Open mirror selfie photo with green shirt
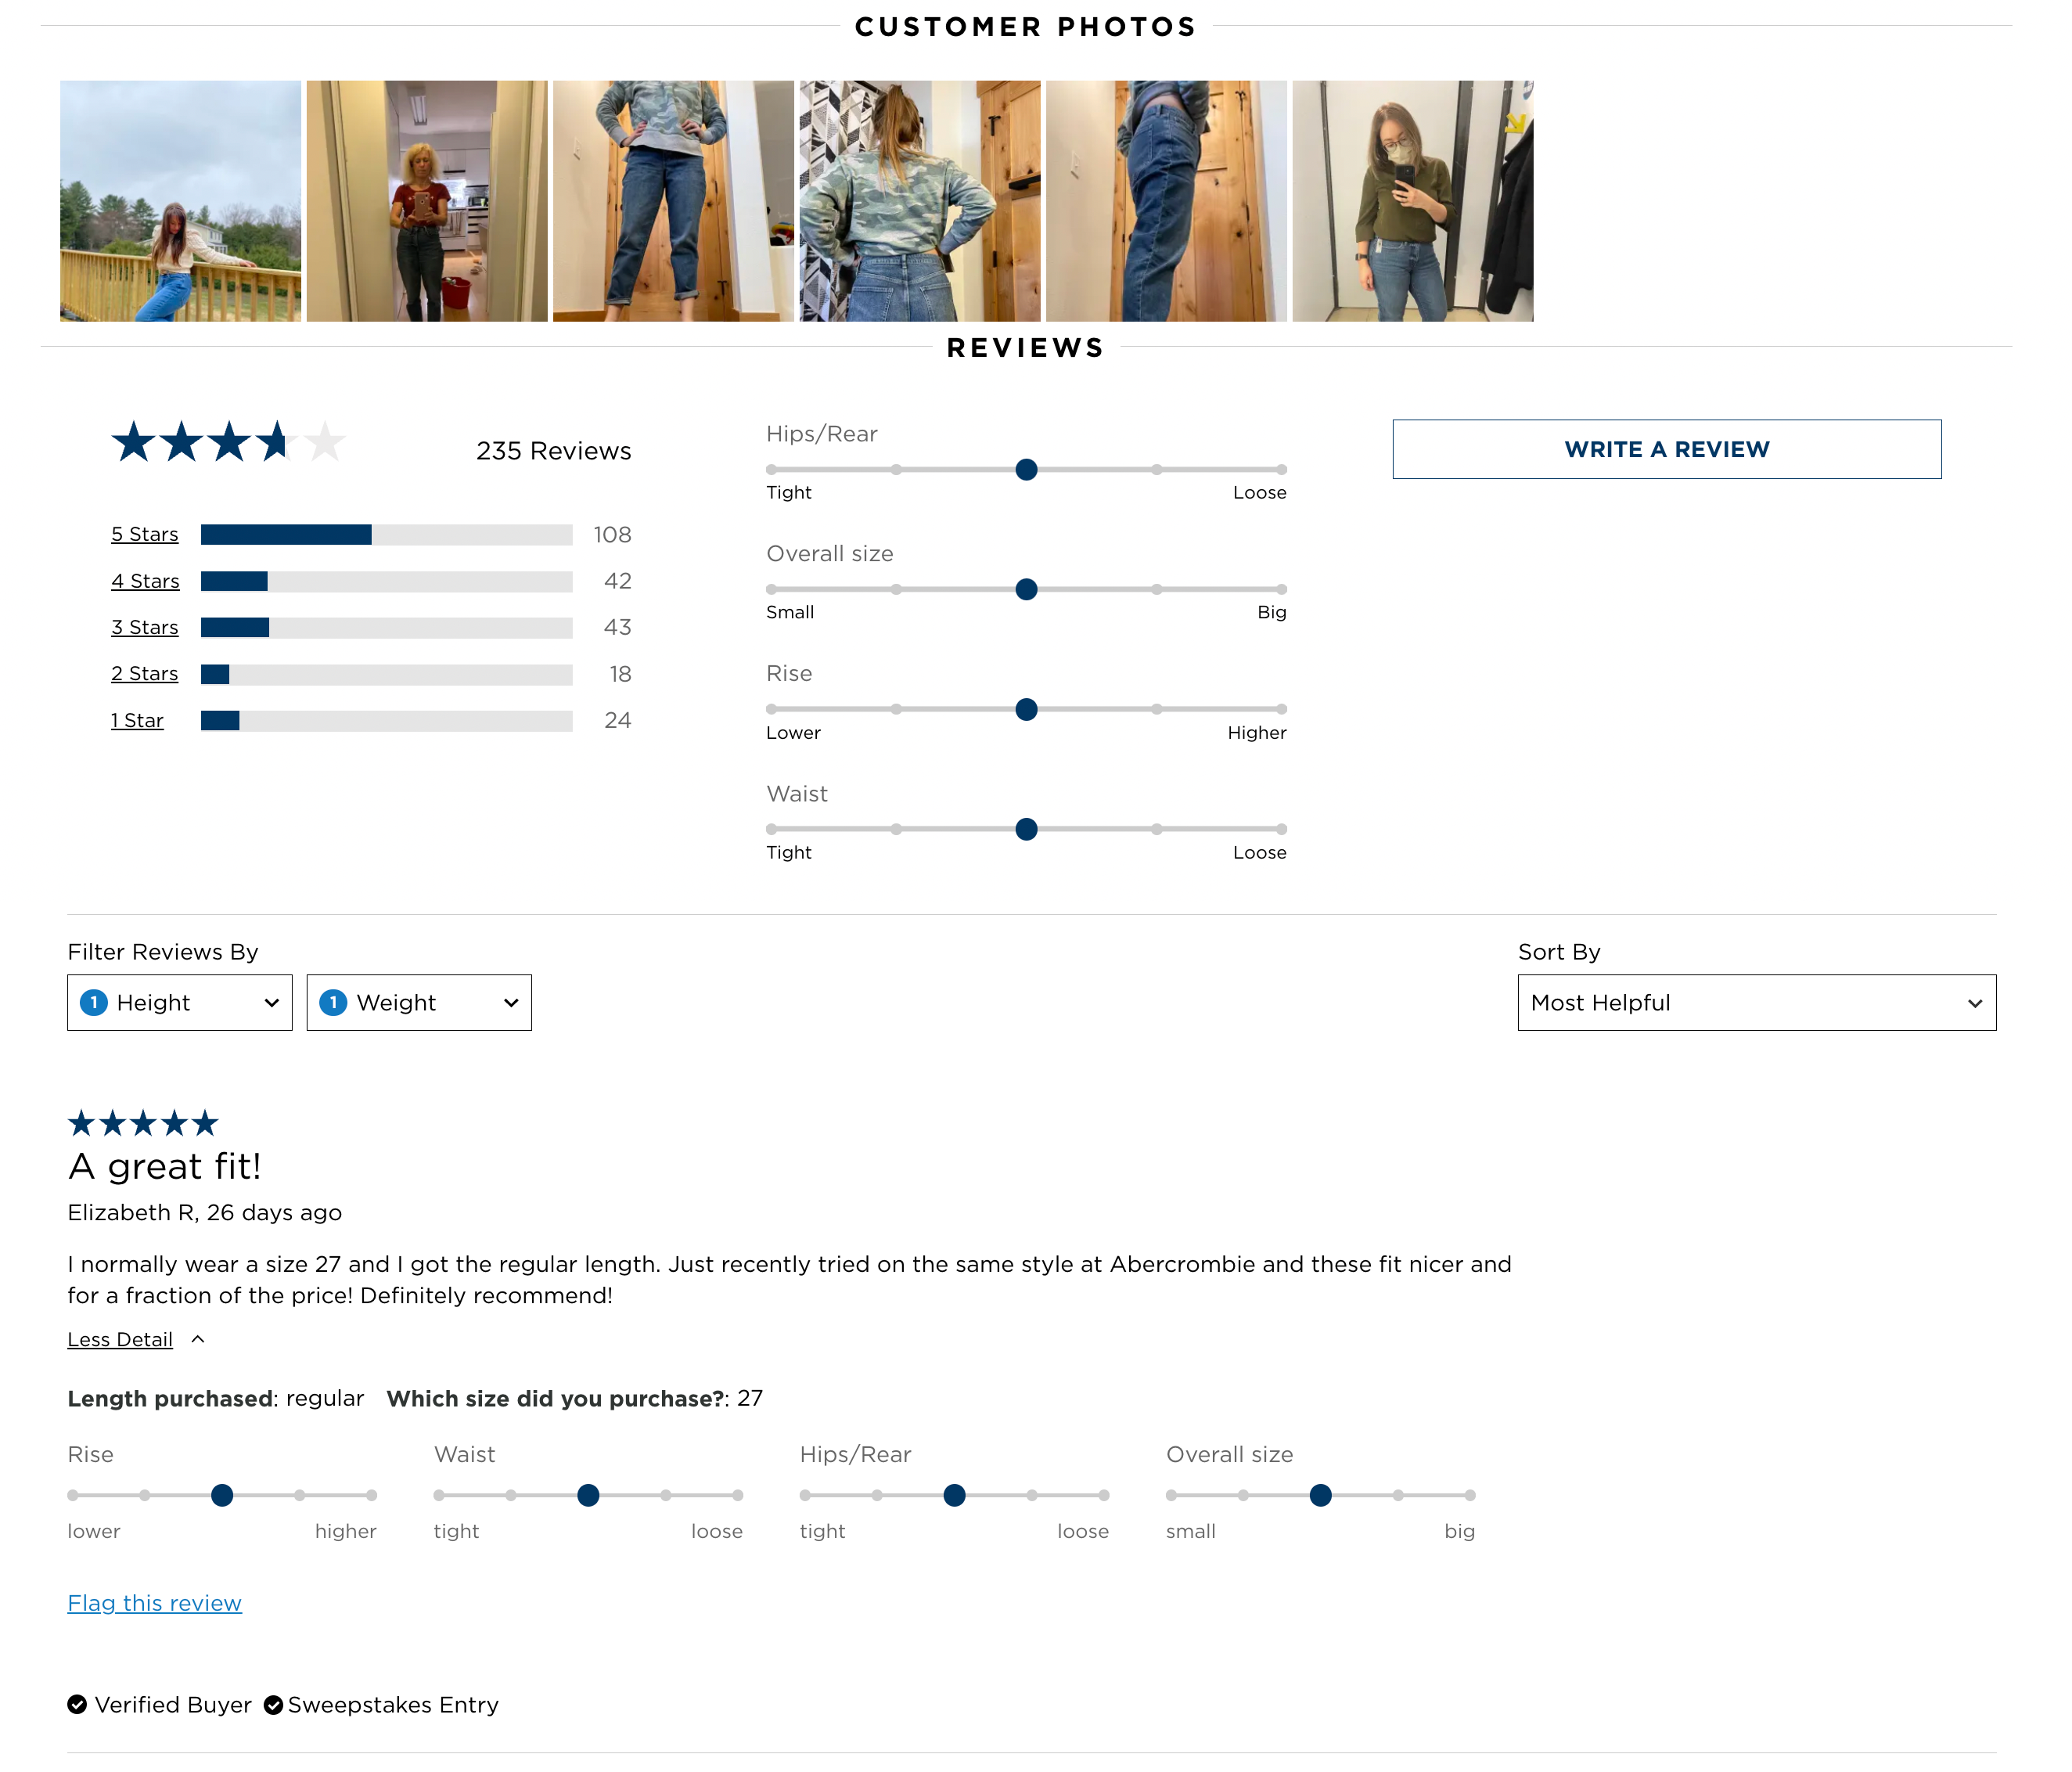The height and width of the screenshot is (1772, 2072). pyautogui.click(x=1412, y=201)
